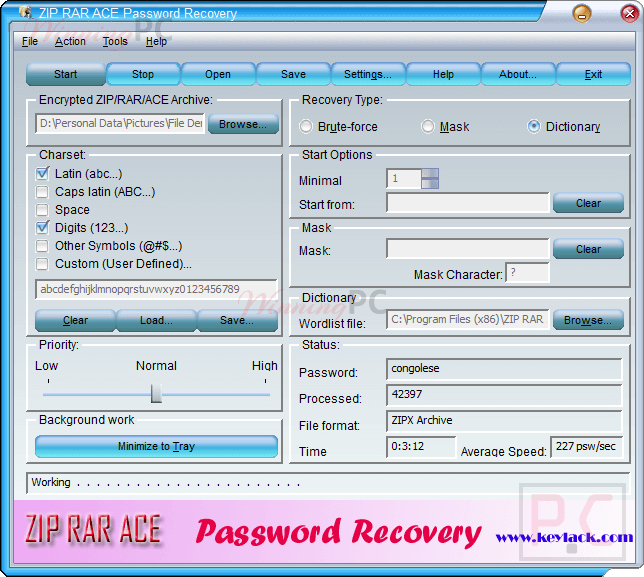Click the Help toolbar button
The width and height of the screenshot is (644, 577).
[x=443, y=74]
